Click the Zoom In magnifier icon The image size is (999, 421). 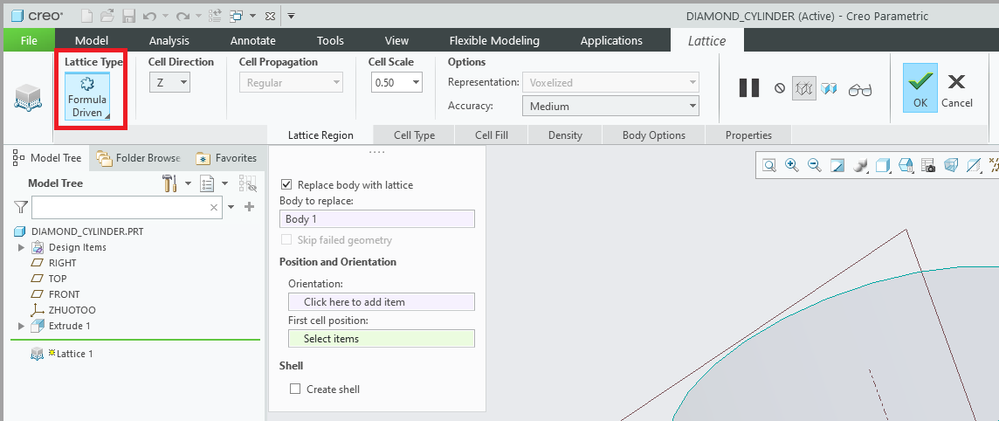(x=791, y=166)
